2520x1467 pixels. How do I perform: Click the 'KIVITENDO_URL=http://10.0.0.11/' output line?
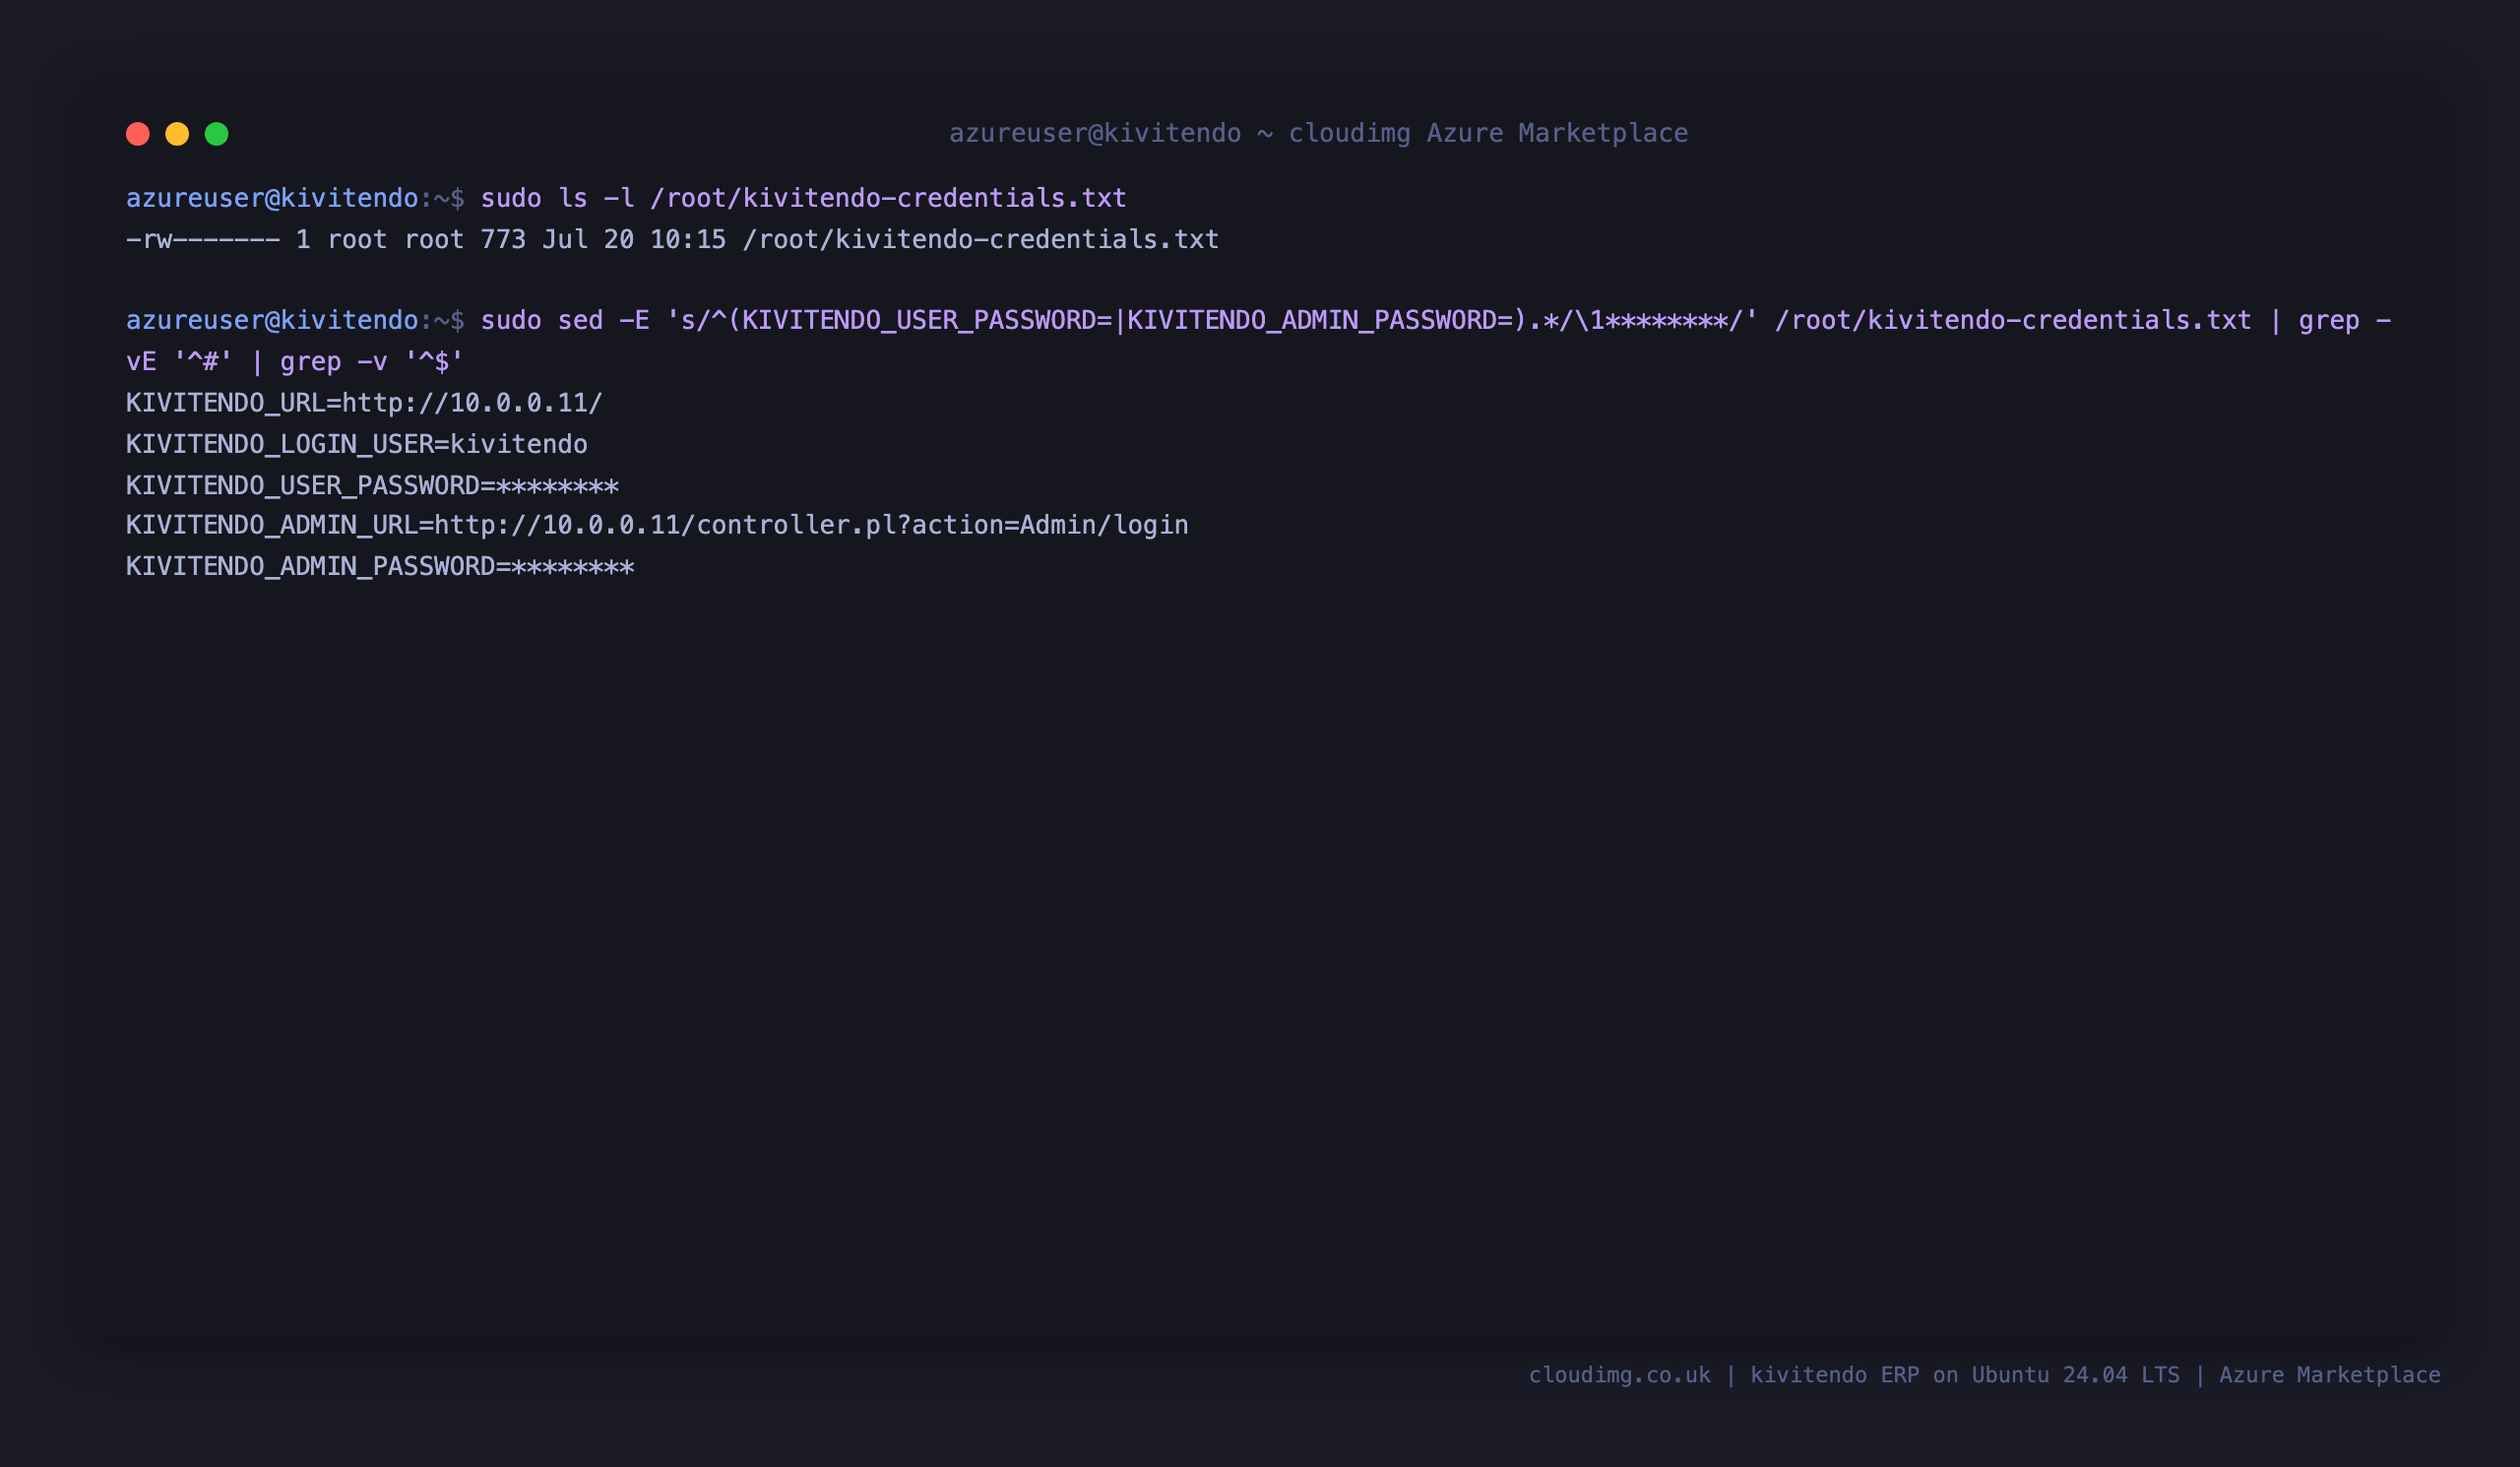[x=364, y=403]
